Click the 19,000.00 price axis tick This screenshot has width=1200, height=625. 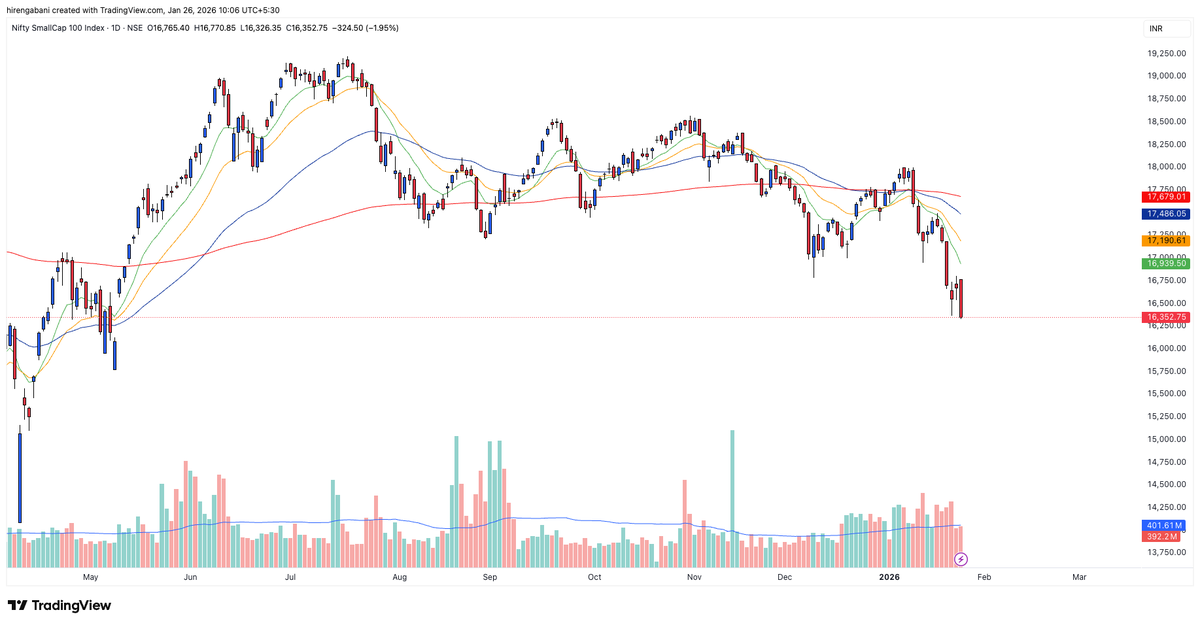click(1167, 76)
